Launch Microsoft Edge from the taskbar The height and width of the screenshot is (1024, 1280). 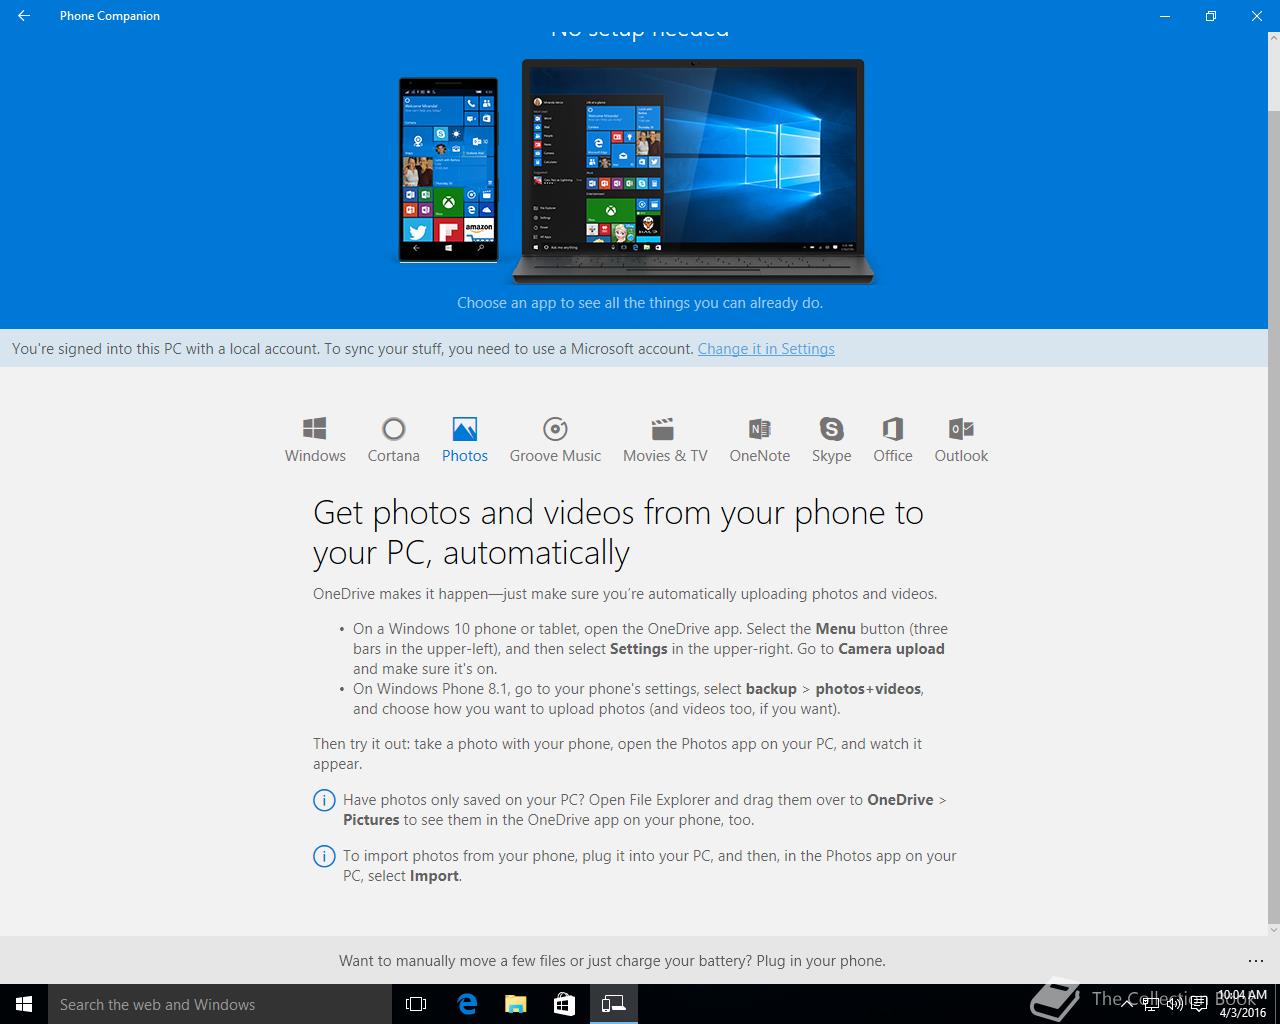466,1004
